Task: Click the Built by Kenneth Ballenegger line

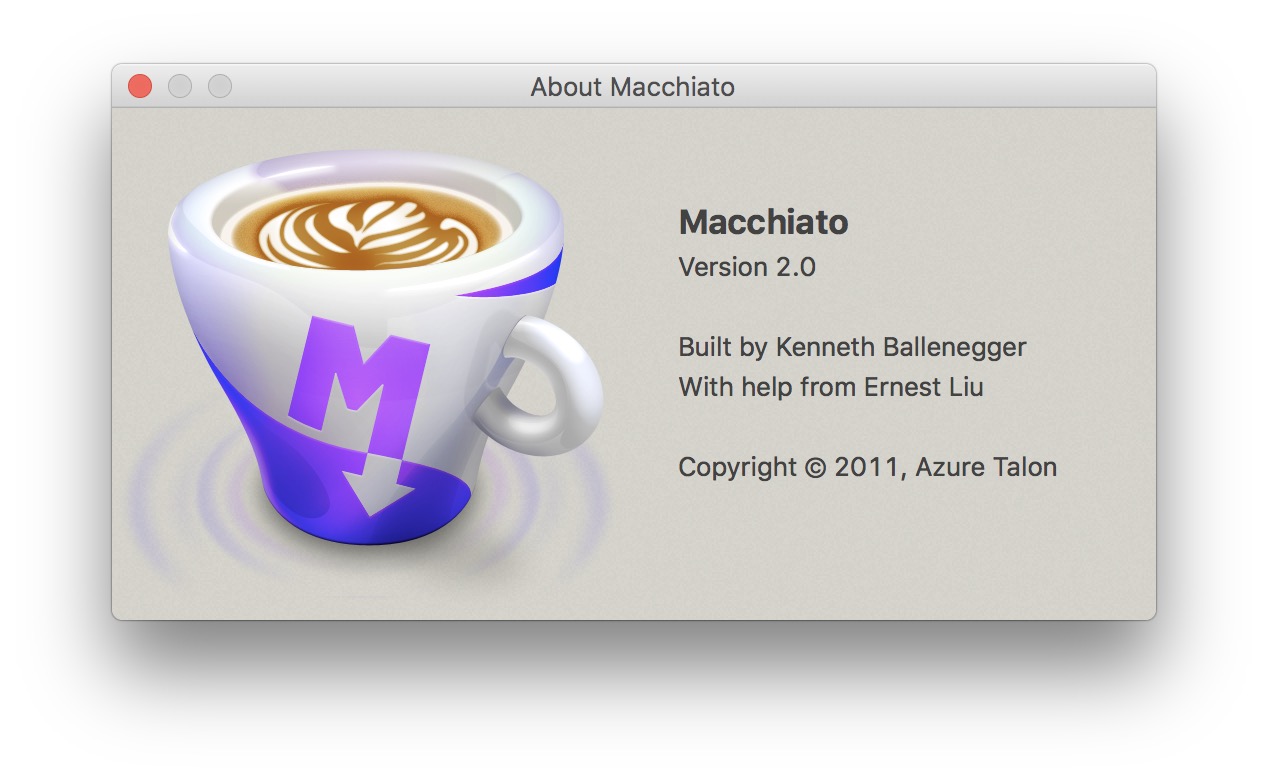Action: coord(852,348)
